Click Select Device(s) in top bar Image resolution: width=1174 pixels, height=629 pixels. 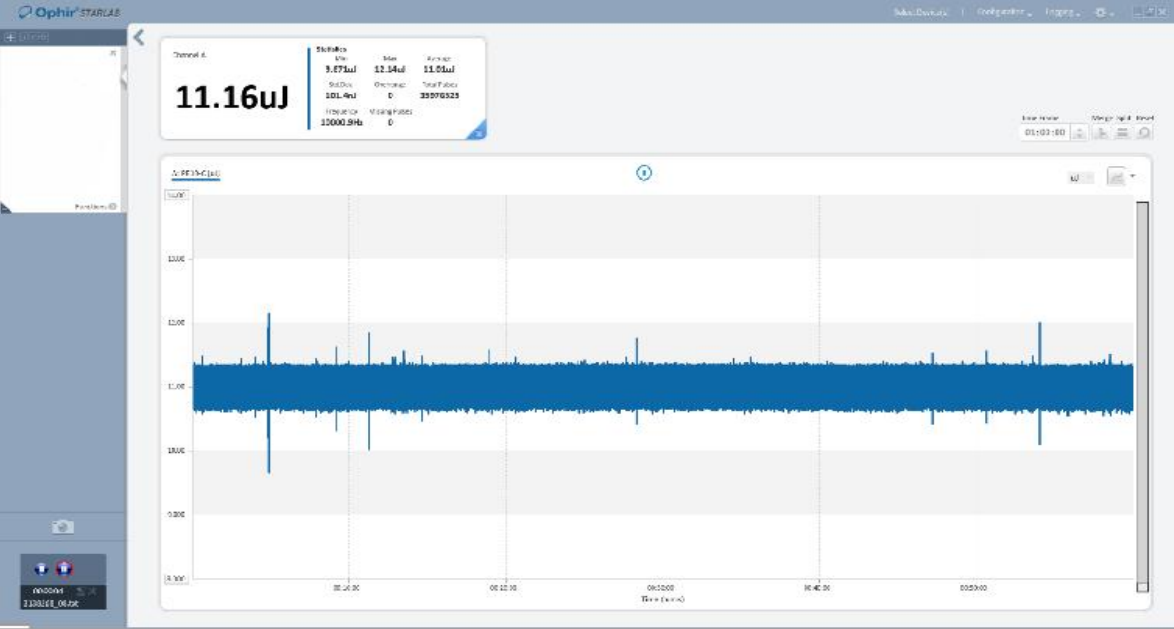coord(920,12)
